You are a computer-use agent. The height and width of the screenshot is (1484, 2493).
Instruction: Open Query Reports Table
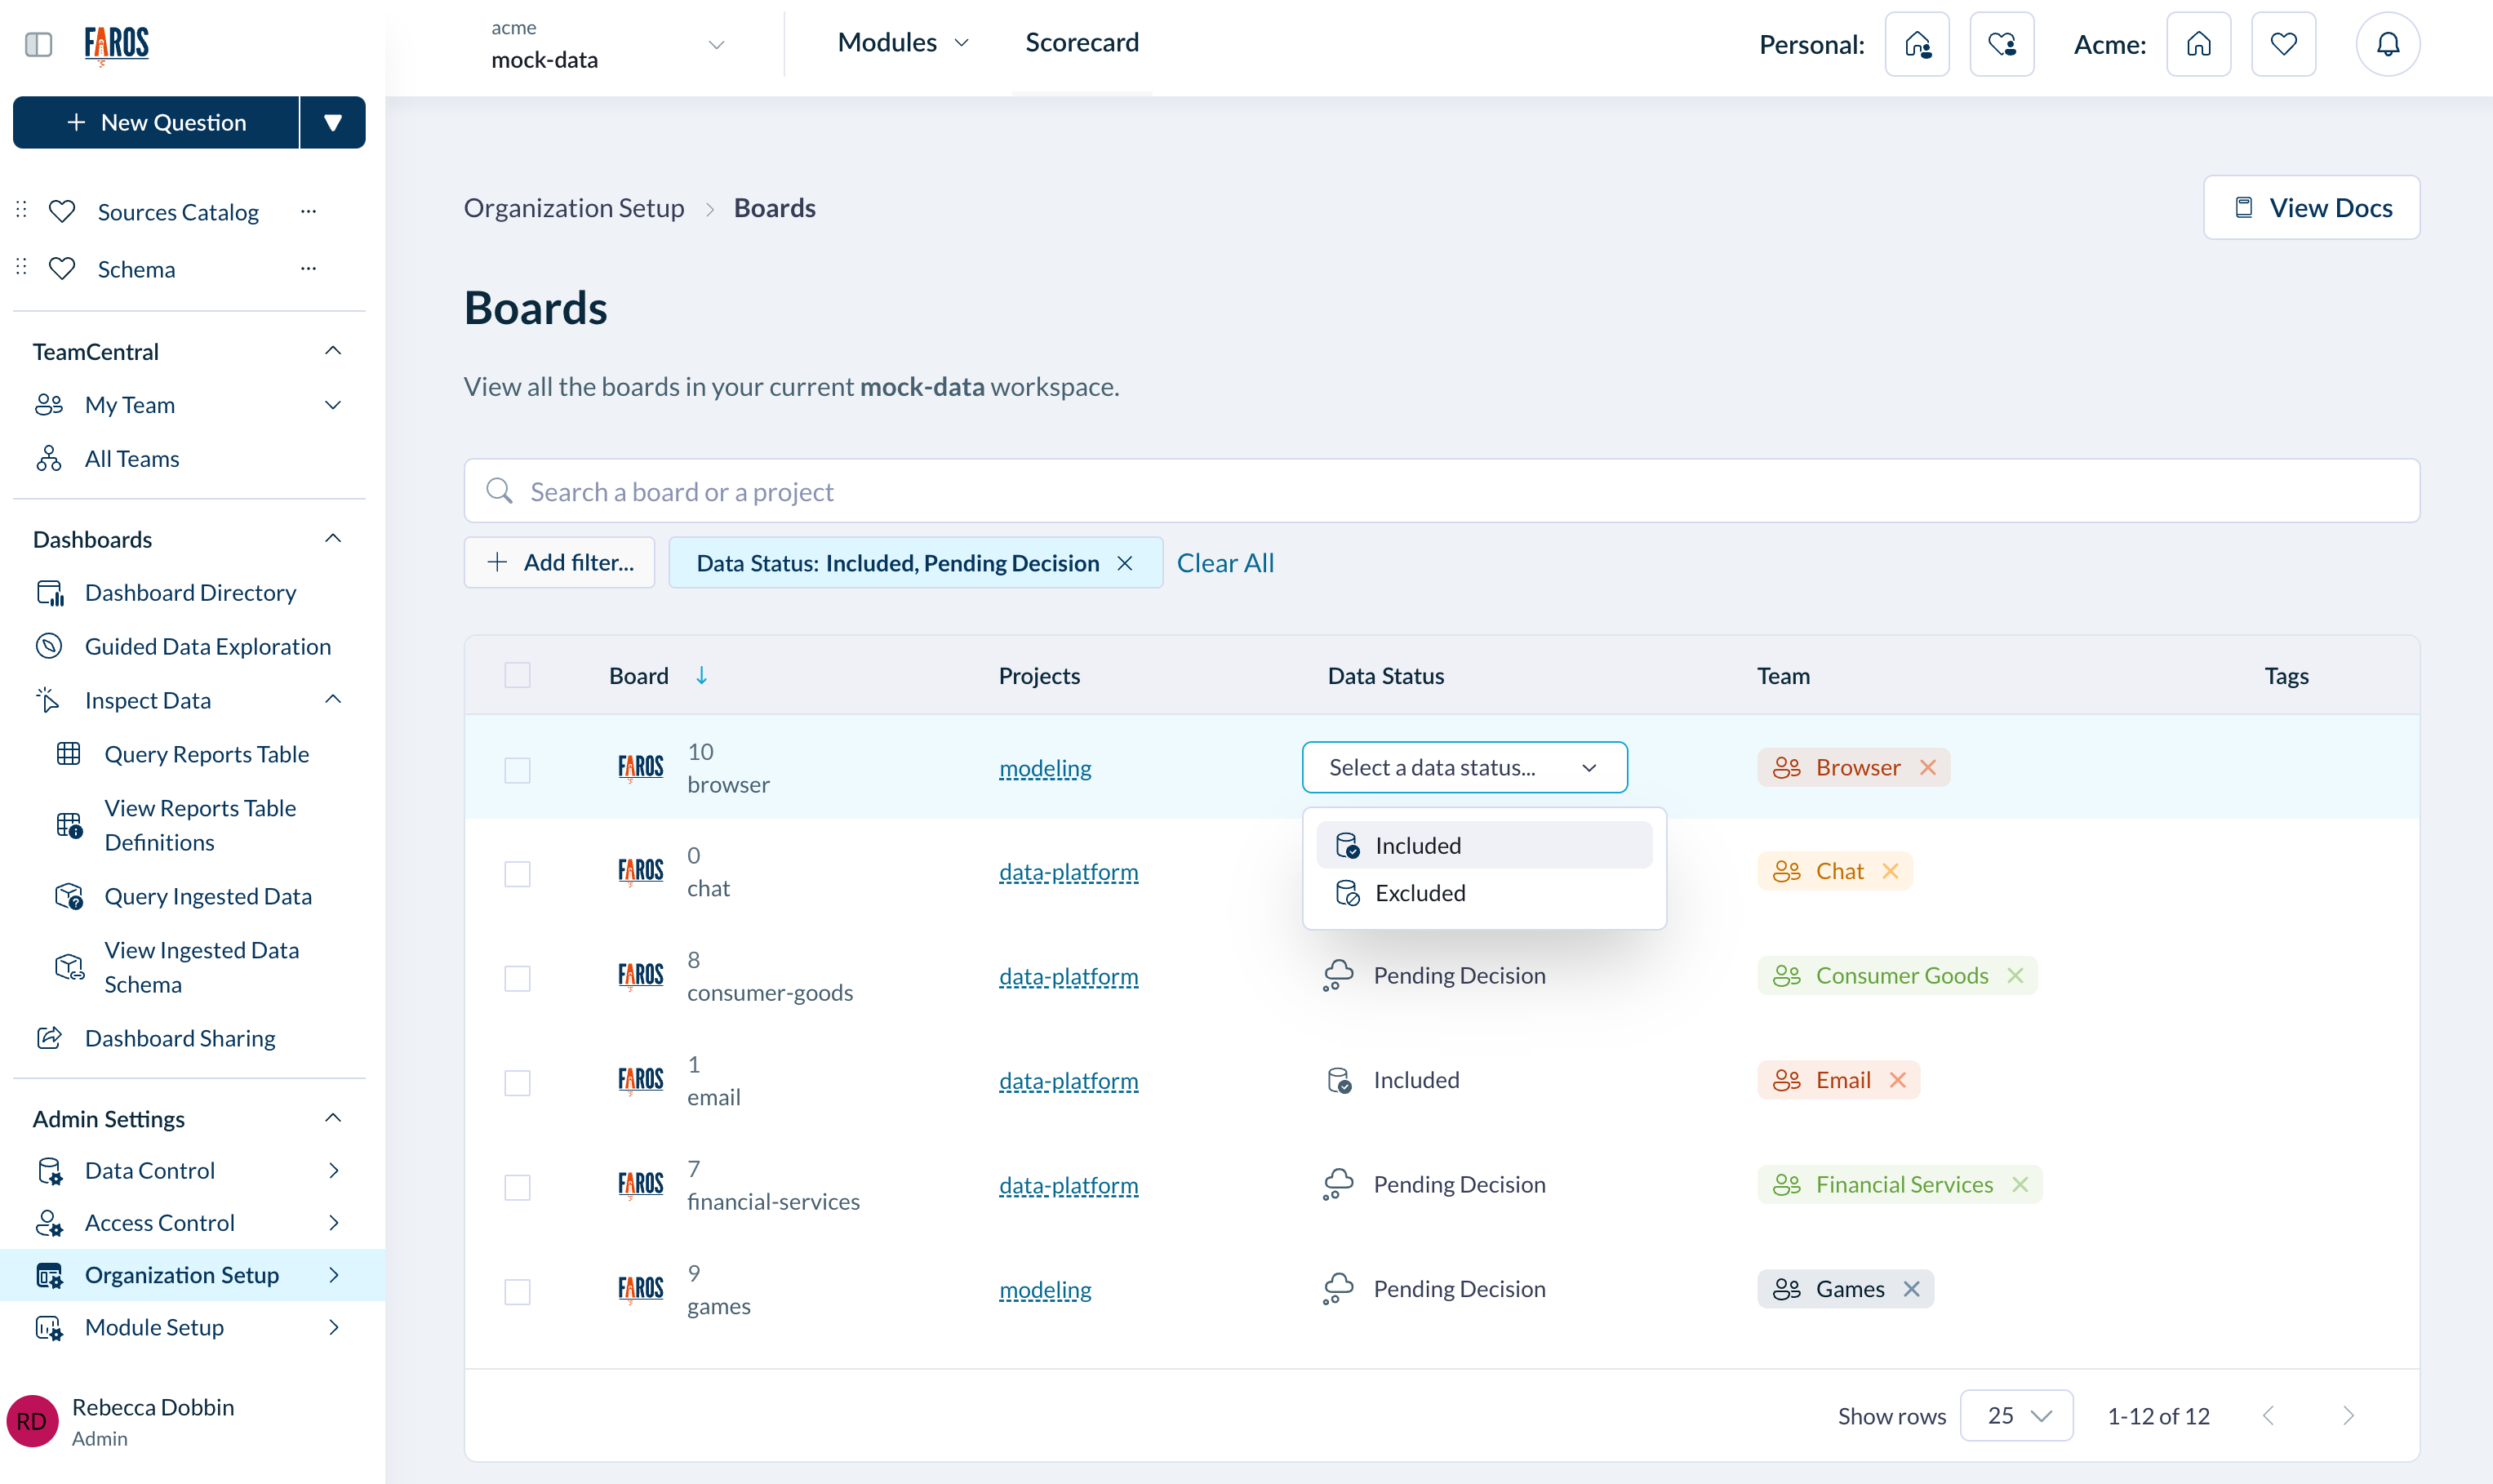pos(206,754)
